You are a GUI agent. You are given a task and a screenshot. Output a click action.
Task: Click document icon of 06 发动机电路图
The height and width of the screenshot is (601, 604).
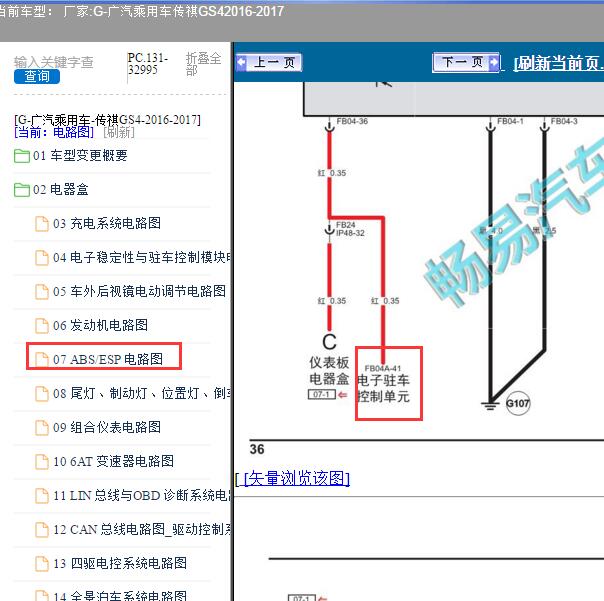(x=42, y=326)
